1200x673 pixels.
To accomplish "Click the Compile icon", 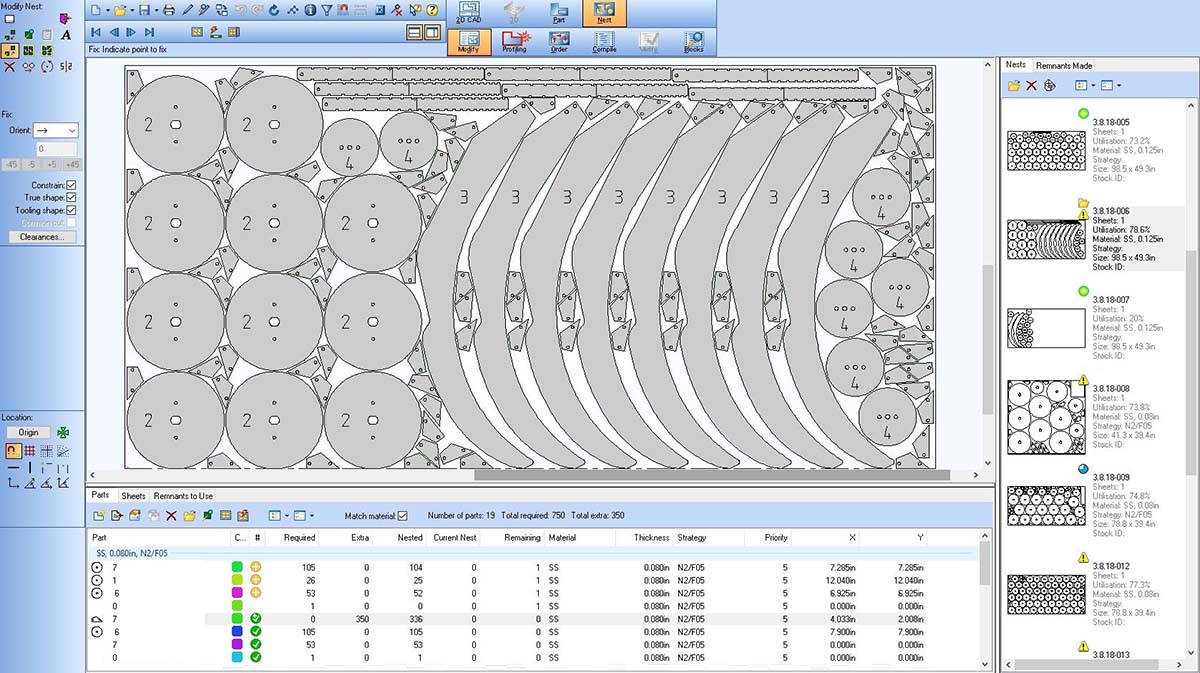I will point(604,42).
